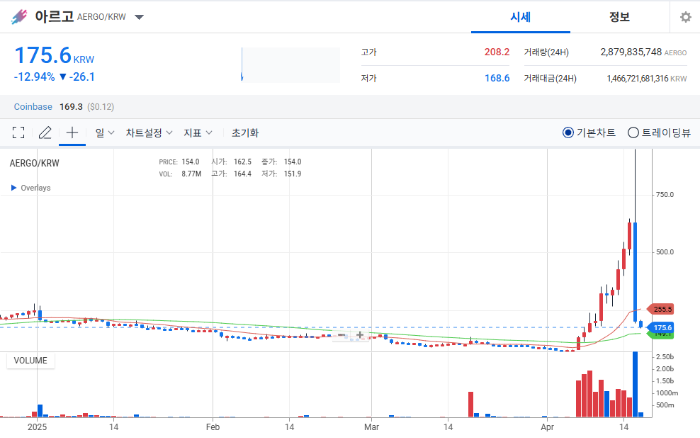The width and height of the screenshot is (700, 438).
Task: Click the mini price sparkline chart
Action: pos(290,65)
